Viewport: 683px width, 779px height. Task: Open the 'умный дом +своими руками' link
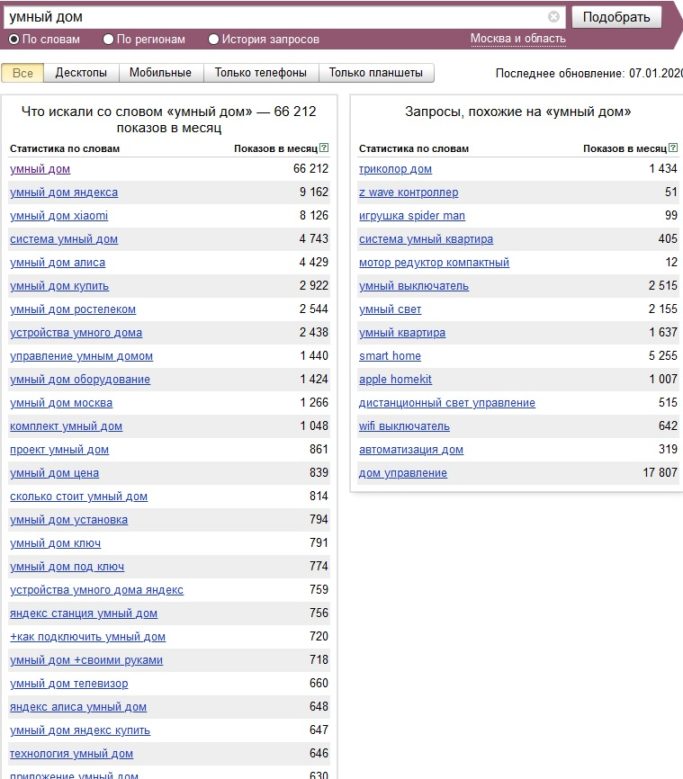[86, 660]
